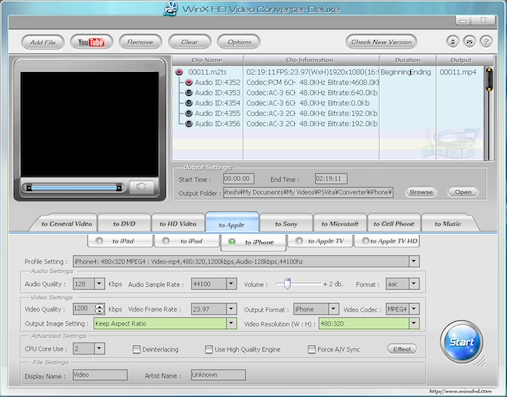The width and height of the screenshot is (507, 397).
Task: Select audio track icon for ID:4353
Action: (189, 93)
